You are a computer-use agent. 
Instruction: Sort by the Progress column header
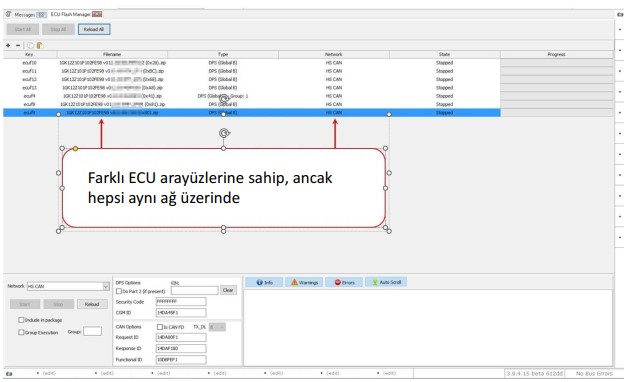point(556,55)
